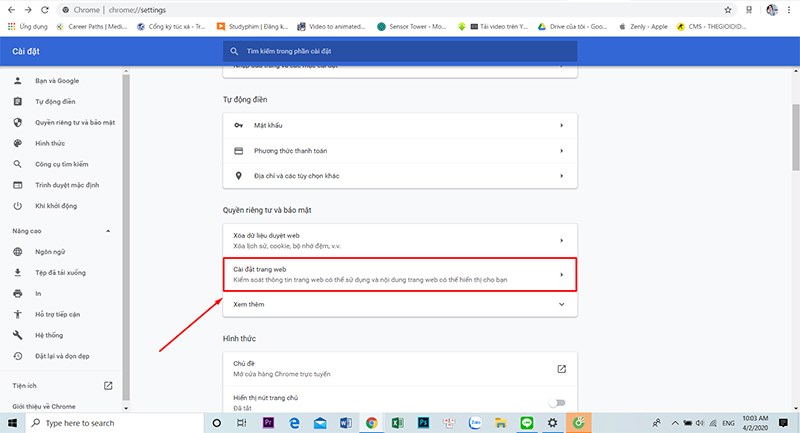Image resolution: width=800 pixels, height=433 pixels.
Task: Expand the Xem thêm section
Action: tap(400, 304)
